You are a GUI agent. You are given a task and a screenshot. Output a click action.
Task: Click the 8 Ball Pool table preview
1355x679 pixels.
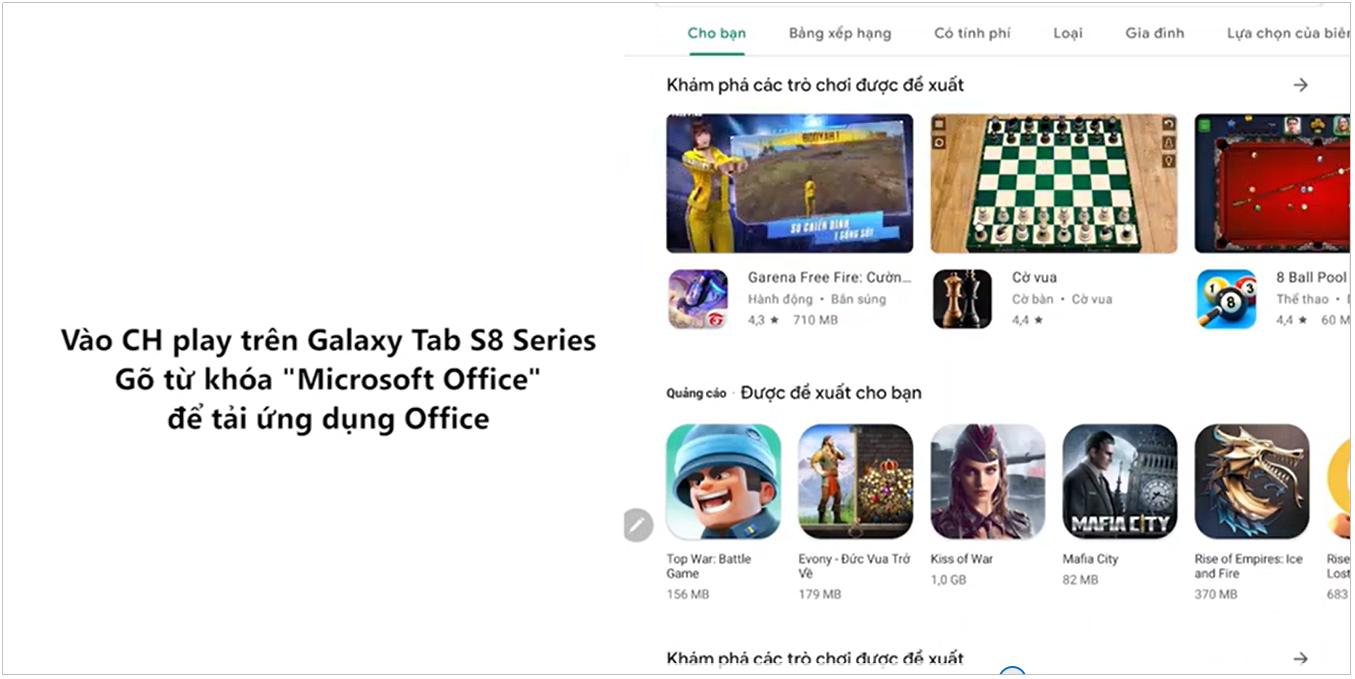click(x=1271, y=183)
